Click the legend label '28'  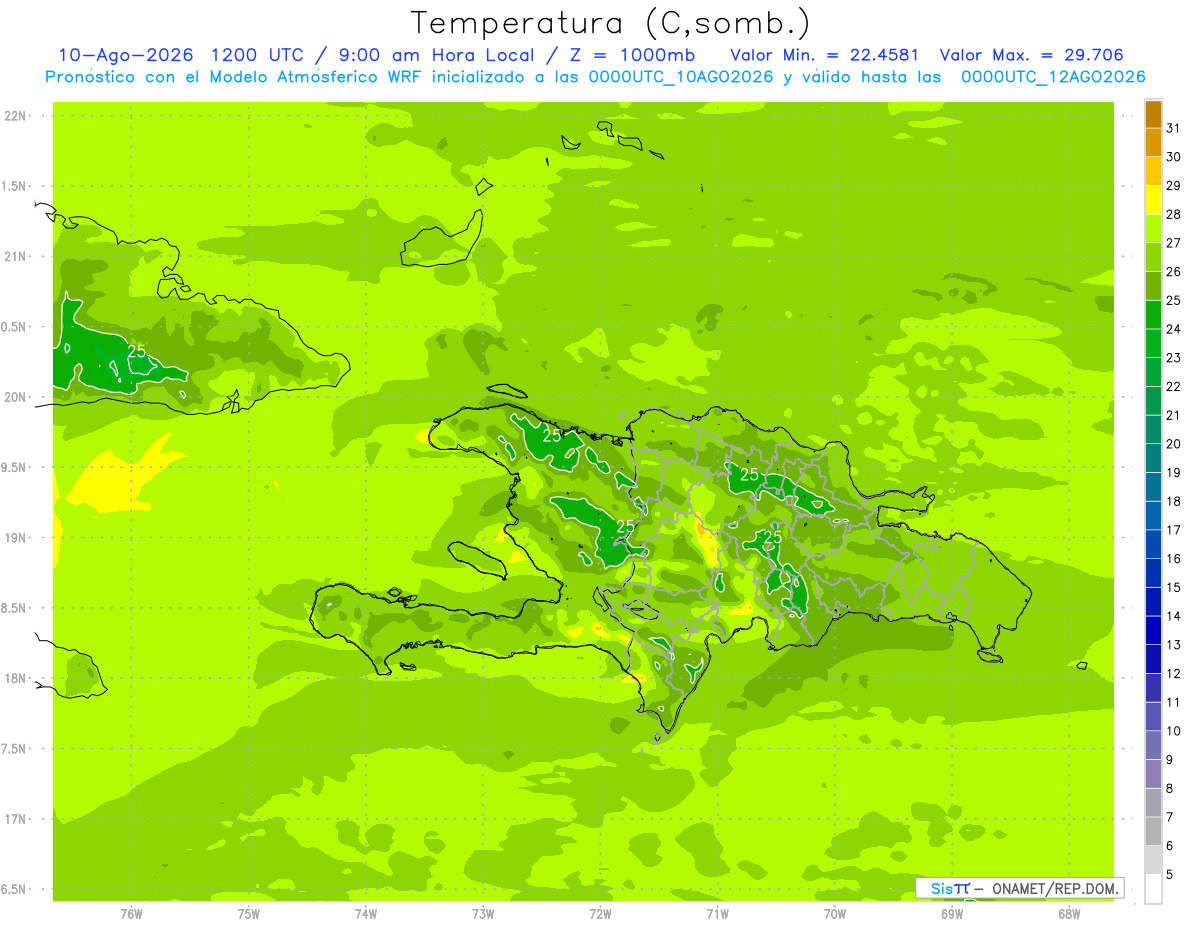[x=1174, y=214]
